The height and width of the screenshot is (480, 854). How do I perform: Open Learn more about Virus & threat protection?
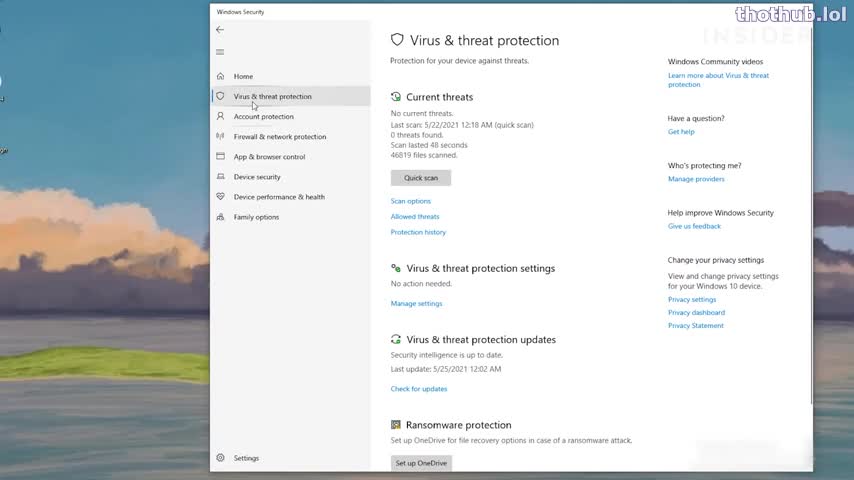[718, 80]
